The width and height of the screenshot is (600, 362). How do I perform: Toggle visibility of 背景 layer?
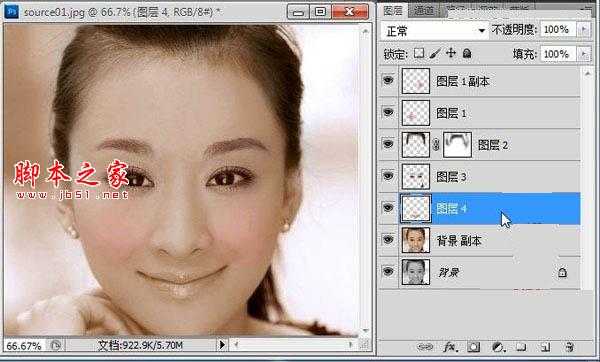click(388, 271)
